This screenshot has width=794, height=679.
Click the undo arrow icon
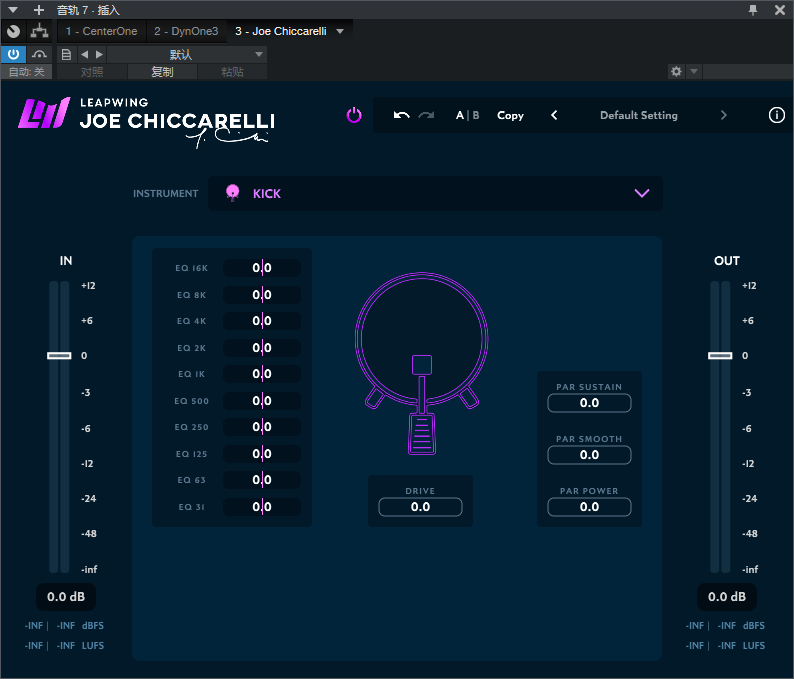(402, 115)
